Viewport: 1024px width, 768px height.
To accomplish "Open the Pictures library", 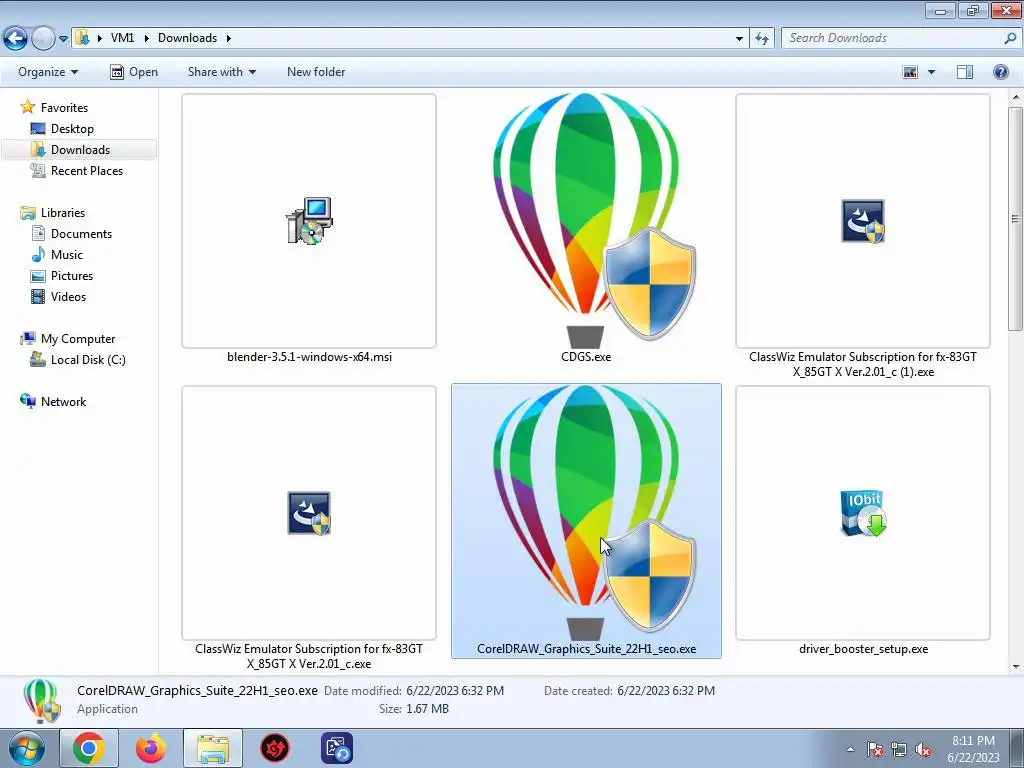I will click(72, 276).
